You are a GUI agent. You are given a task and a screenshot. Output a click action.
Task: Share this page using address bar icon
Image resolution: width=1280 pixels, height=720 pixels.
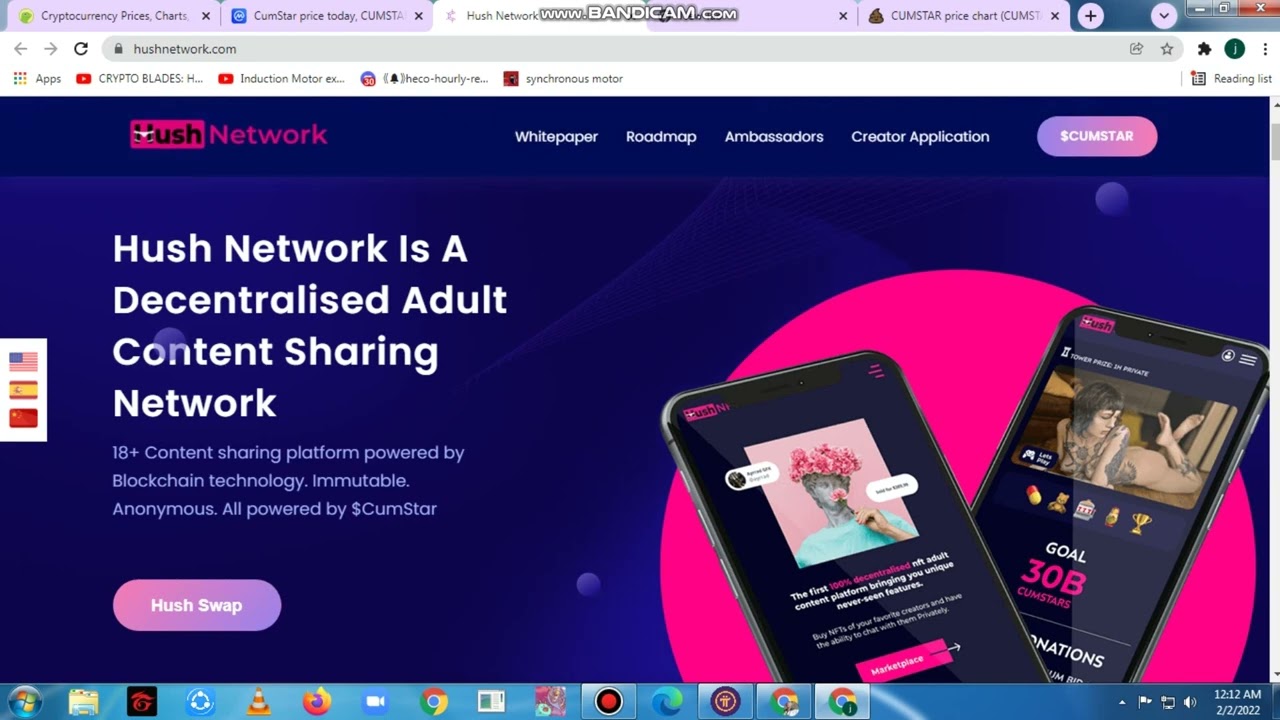(1136, 48)
